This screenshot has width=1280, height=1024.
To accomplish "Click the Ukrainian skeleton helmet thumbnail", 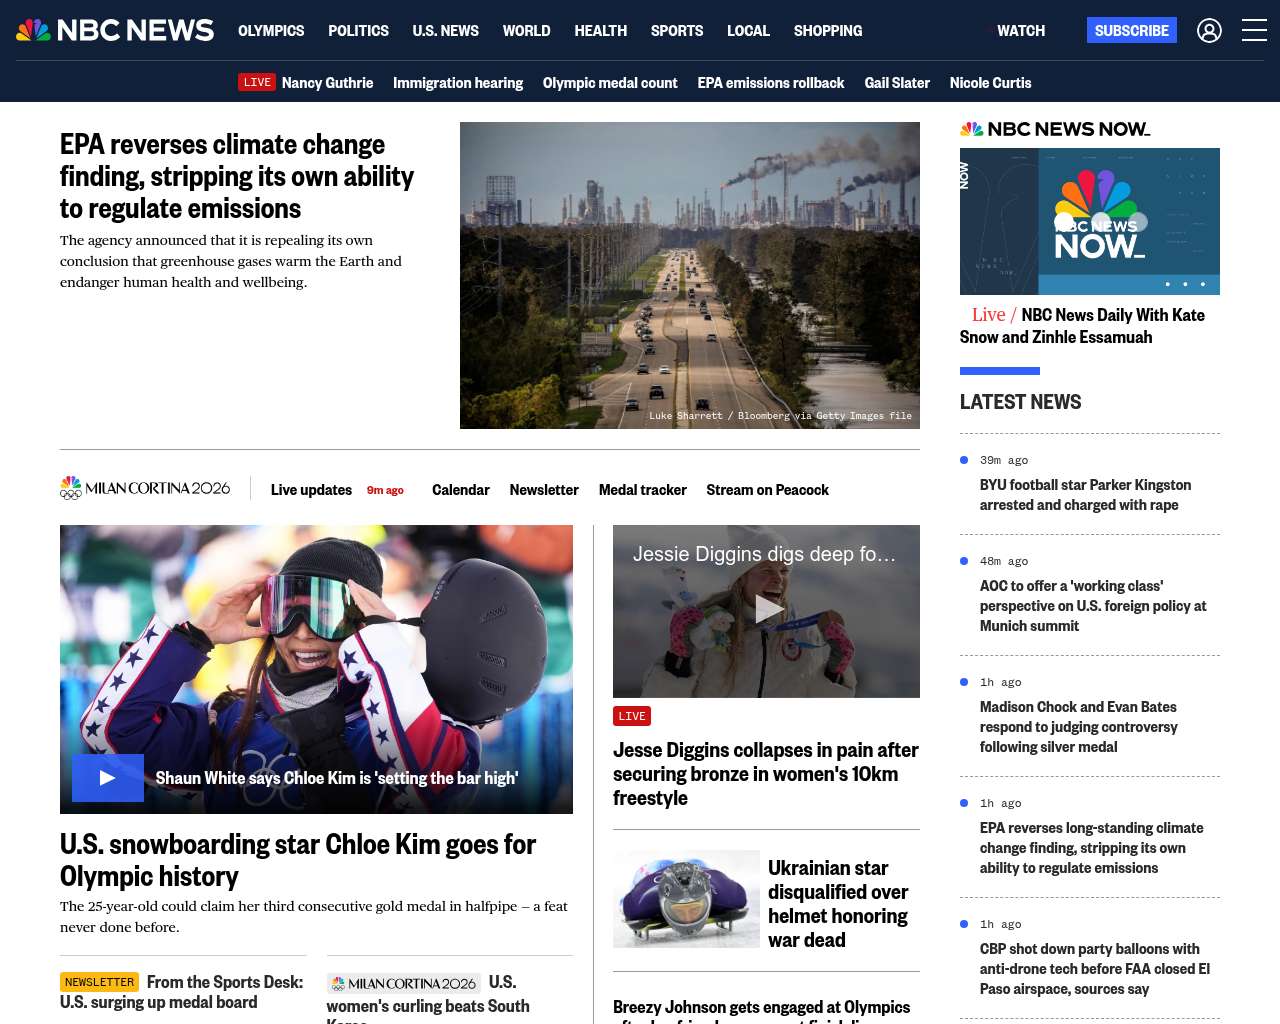I will (686, 899).
